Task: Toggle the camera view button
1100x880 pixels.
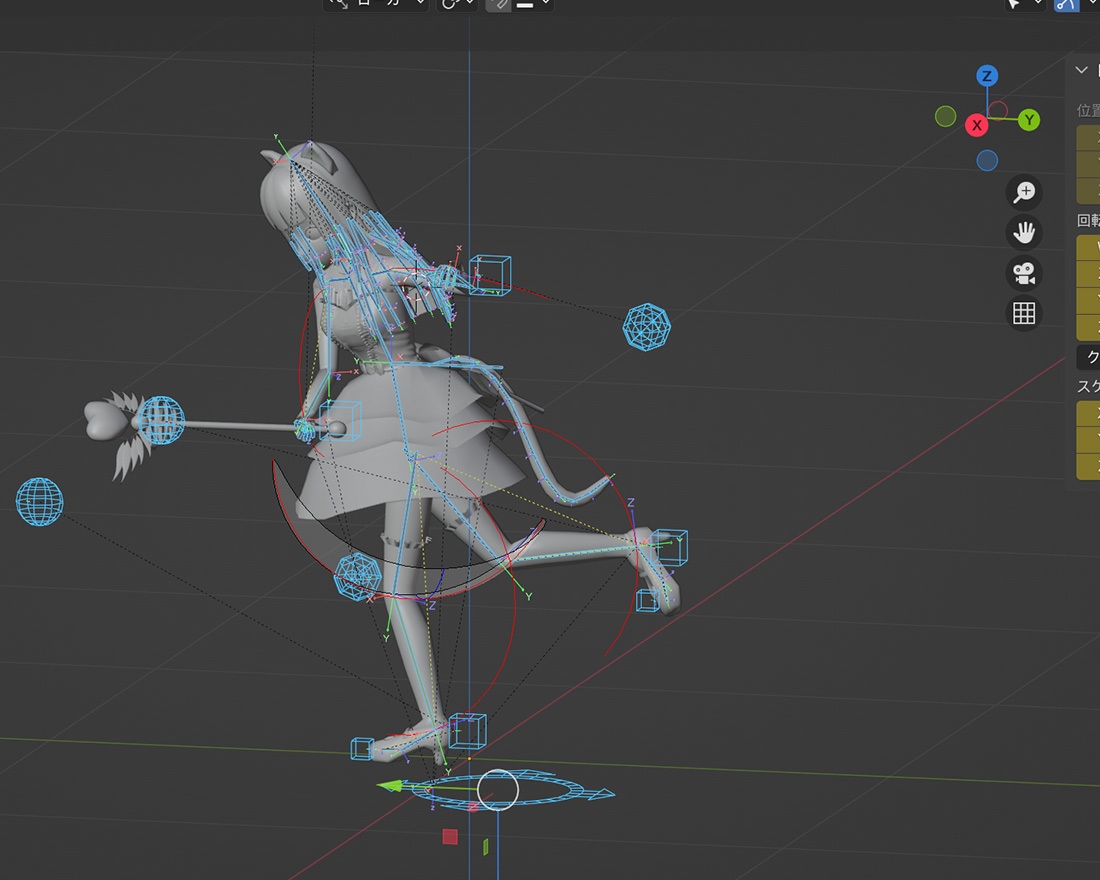Action: (x=1024, y=273)
